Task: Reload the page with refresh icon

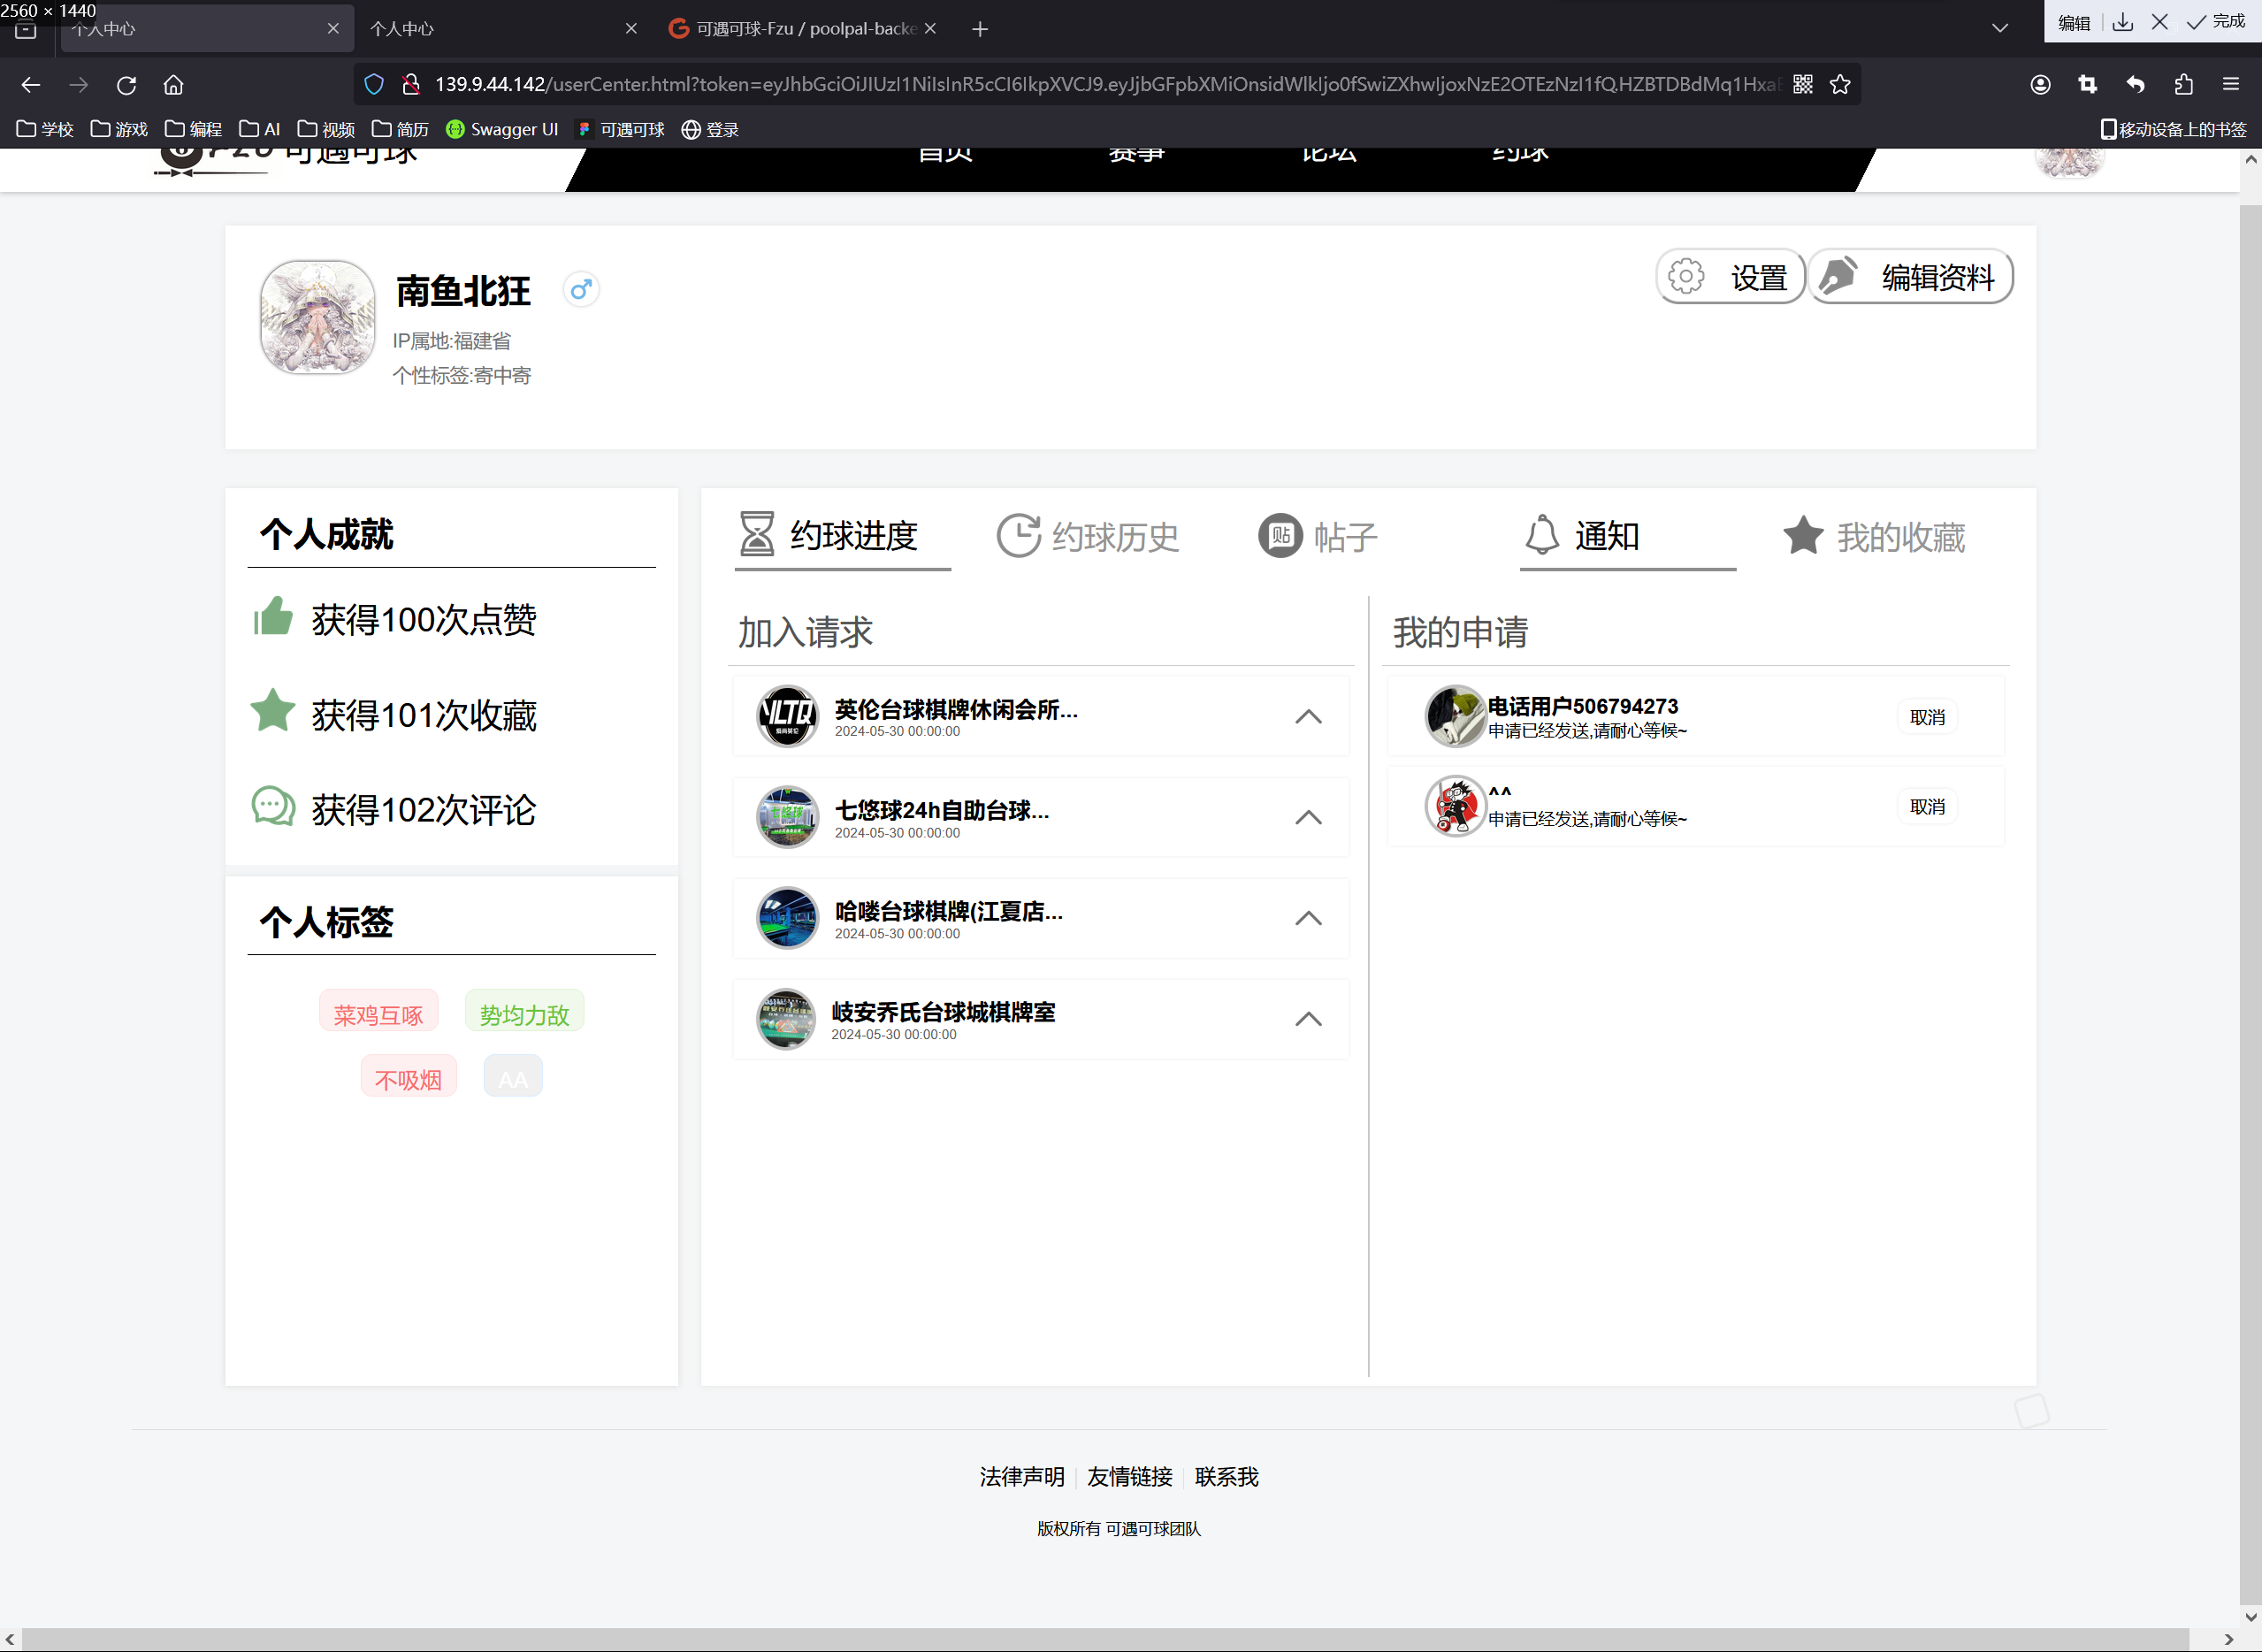Action: click(126, 85)
